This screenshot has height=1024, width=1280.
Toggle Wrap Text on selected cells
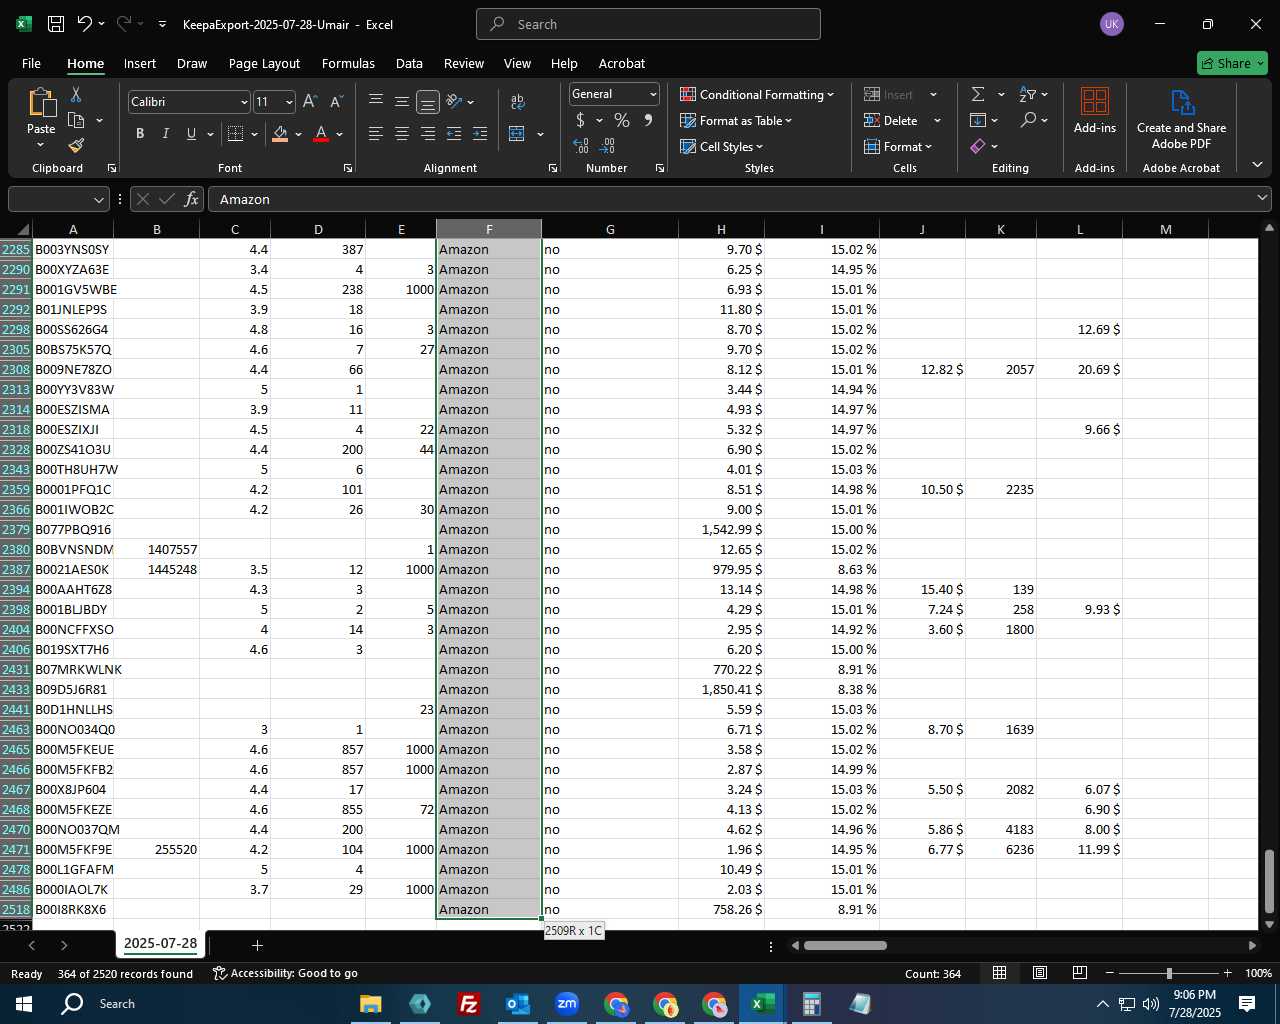[x=517, y=101]
